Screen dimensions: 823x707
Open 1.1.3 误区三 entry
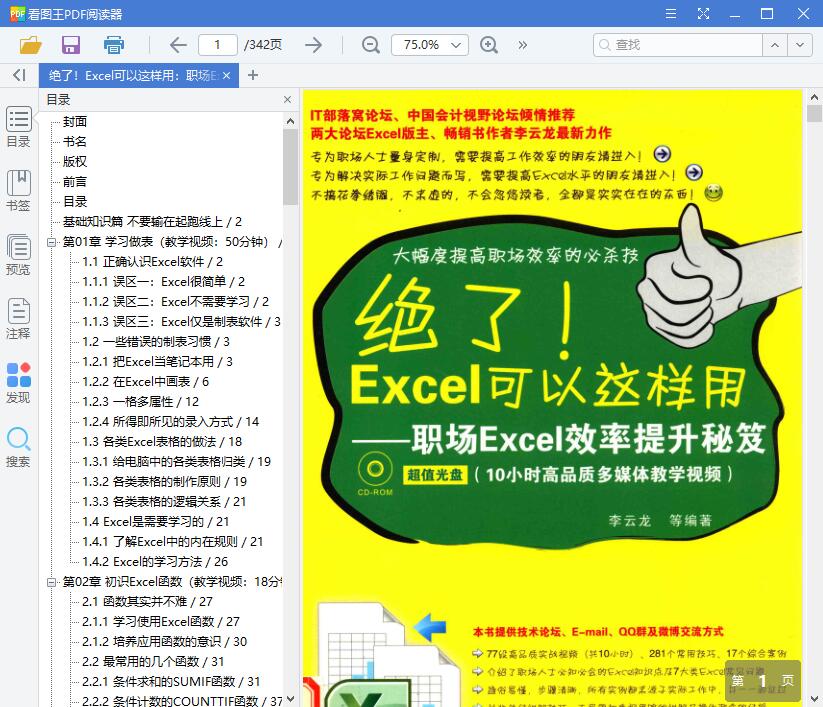coord(181,322)
